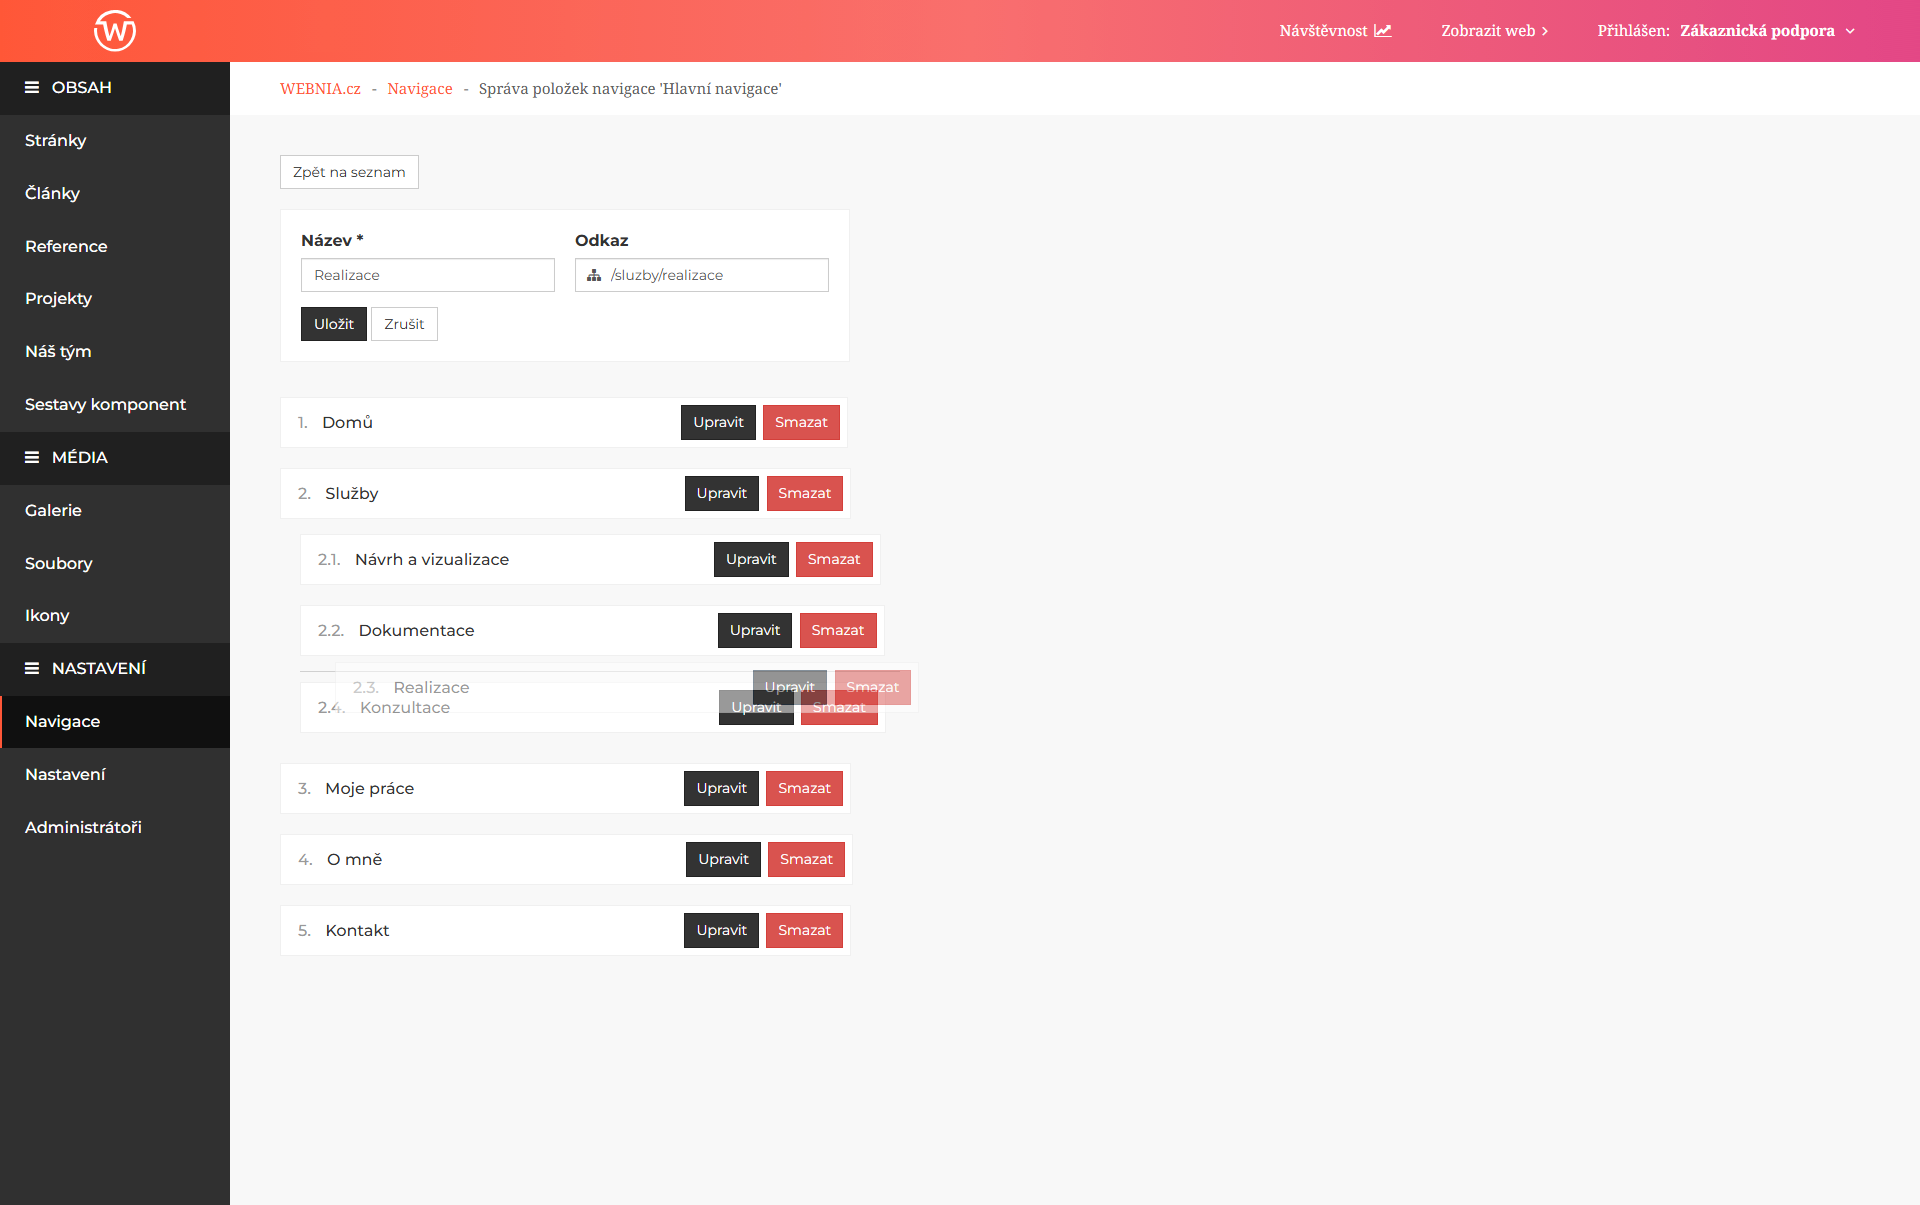Open Návštěvnost statistics
This screenshot has height=1205, width=1920.
(x=1335, y=31)
